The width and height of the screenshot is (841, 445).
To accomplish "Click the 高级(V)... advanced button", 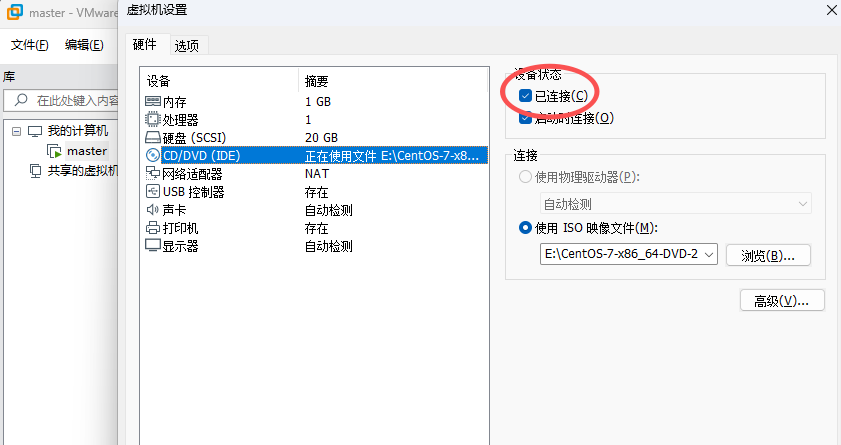I will click(782, 301).
